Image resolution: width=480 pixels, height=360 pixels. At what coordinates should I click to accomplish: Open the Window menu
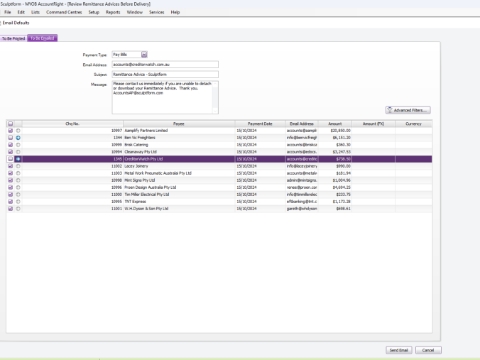click(x=135, y=12)
